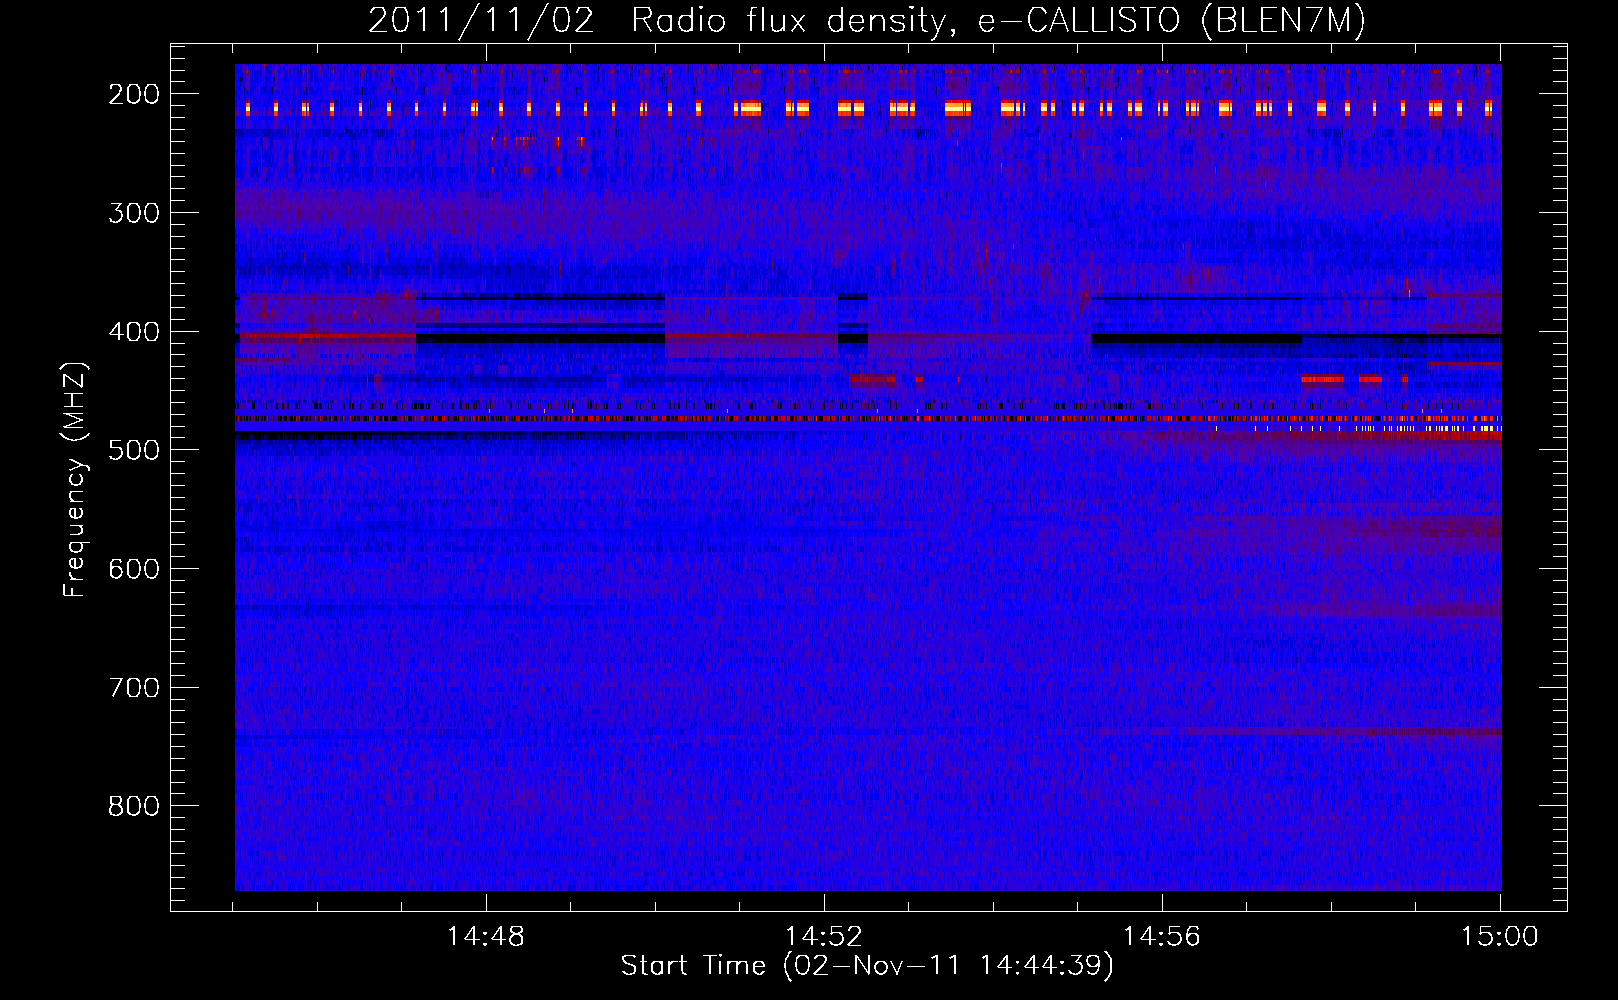The width and height of the screenshot is (1618, 1000).
Task: Click the 14:48 time tick label
Action: (x=485, y=937)
